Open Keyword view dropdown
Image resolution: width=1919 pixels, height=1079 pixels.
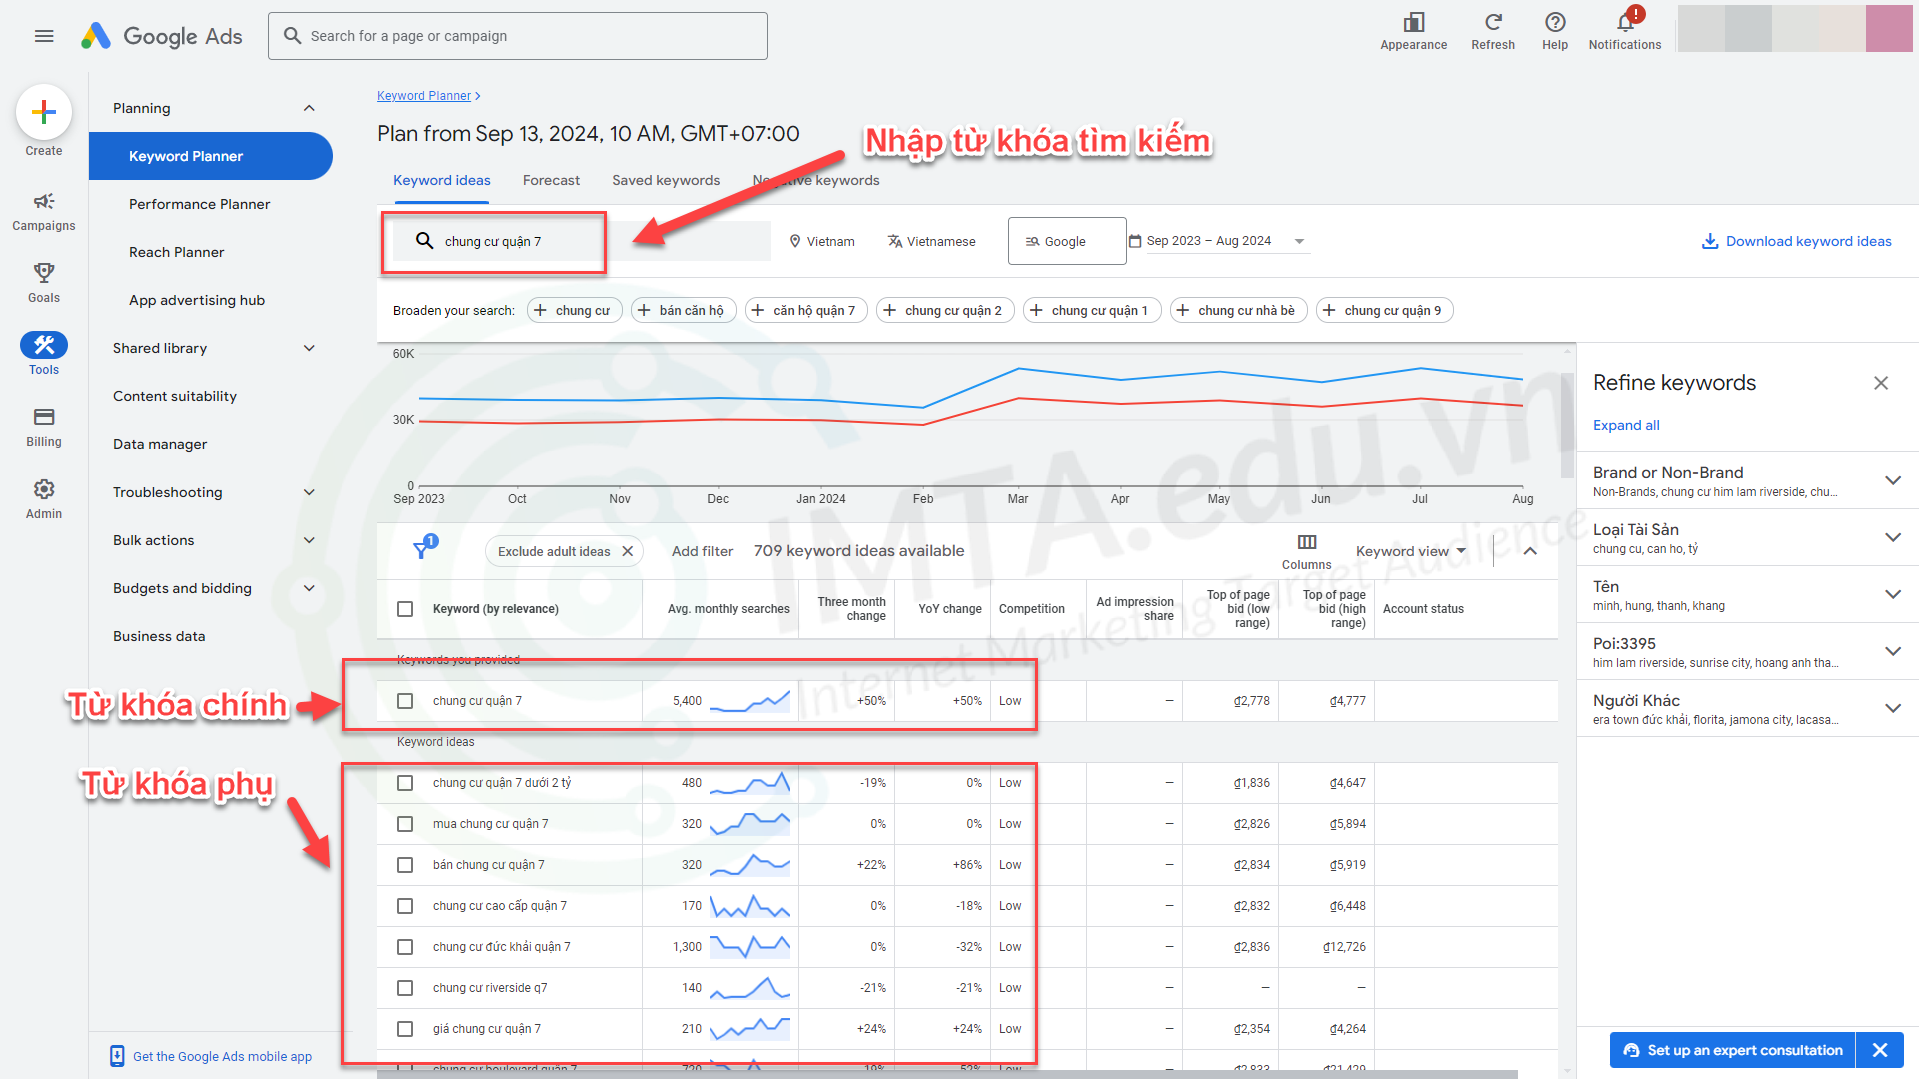(x=1410, y=551)
